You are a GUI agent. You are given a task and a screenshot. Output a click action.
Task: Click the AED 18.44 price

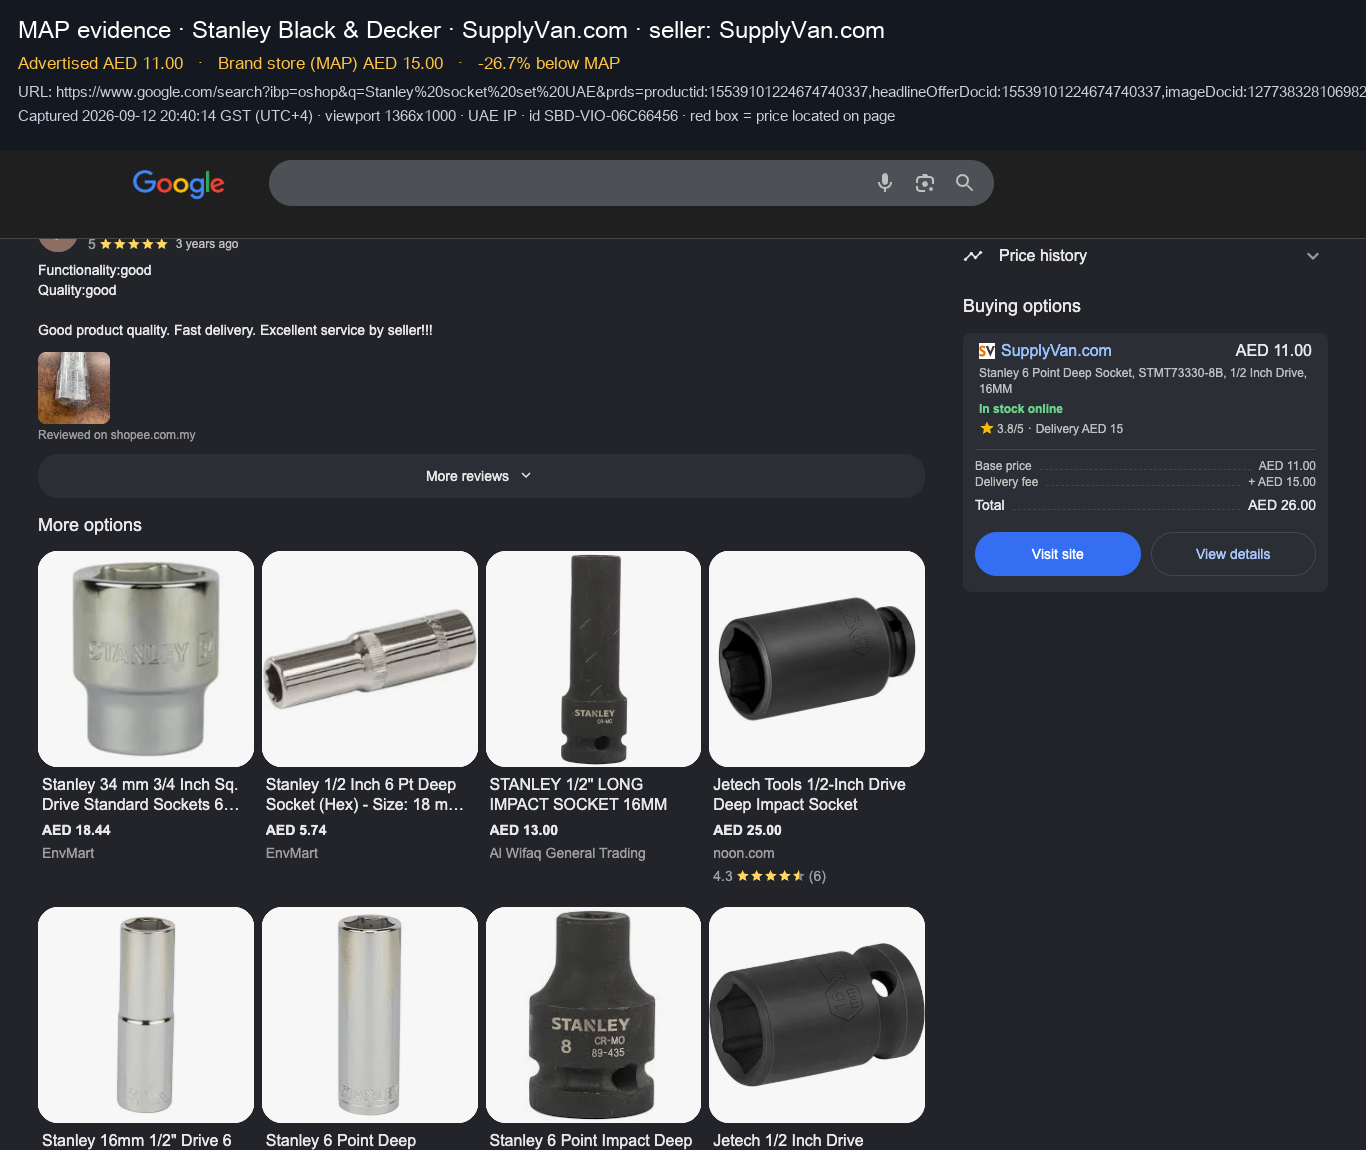(x=76, y=830)
